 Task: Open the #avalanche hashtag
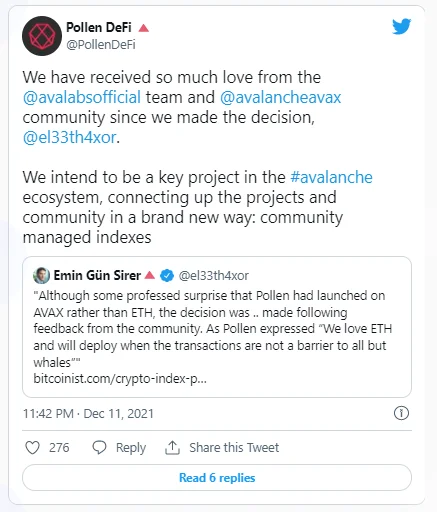pyautogui.click(x=331, y=177)
